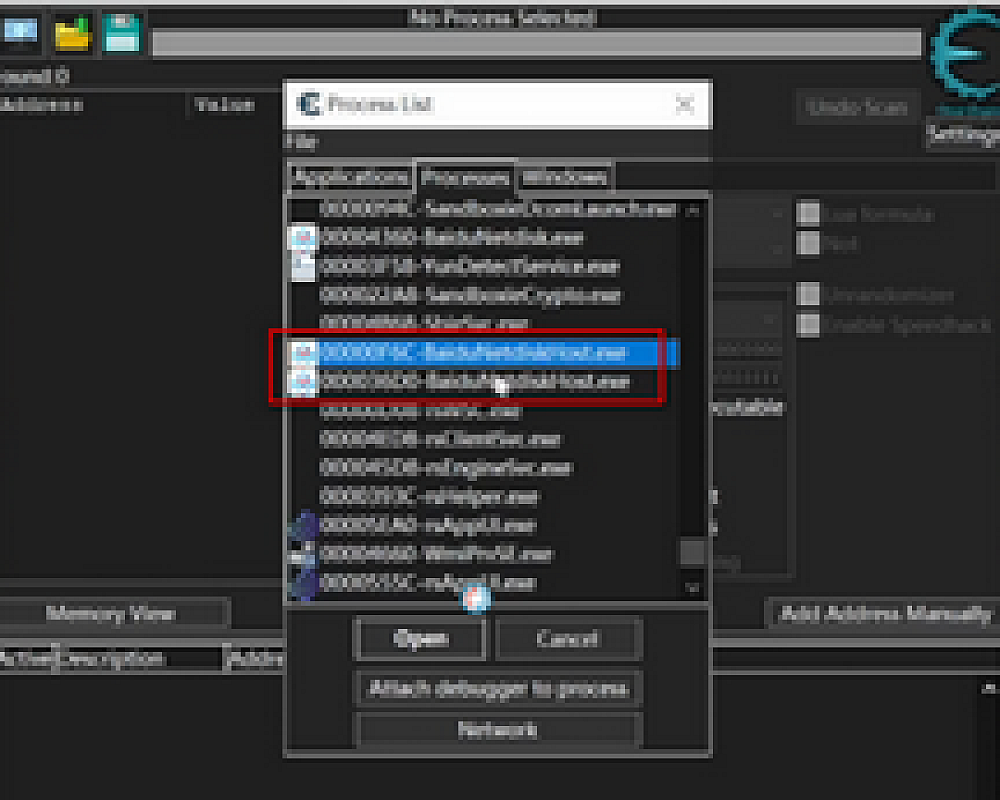Screen dimensions: 1000x800
Task: Toggle the Lua formula checkbox
Action: pyautogui.click(x=807, y=214)
